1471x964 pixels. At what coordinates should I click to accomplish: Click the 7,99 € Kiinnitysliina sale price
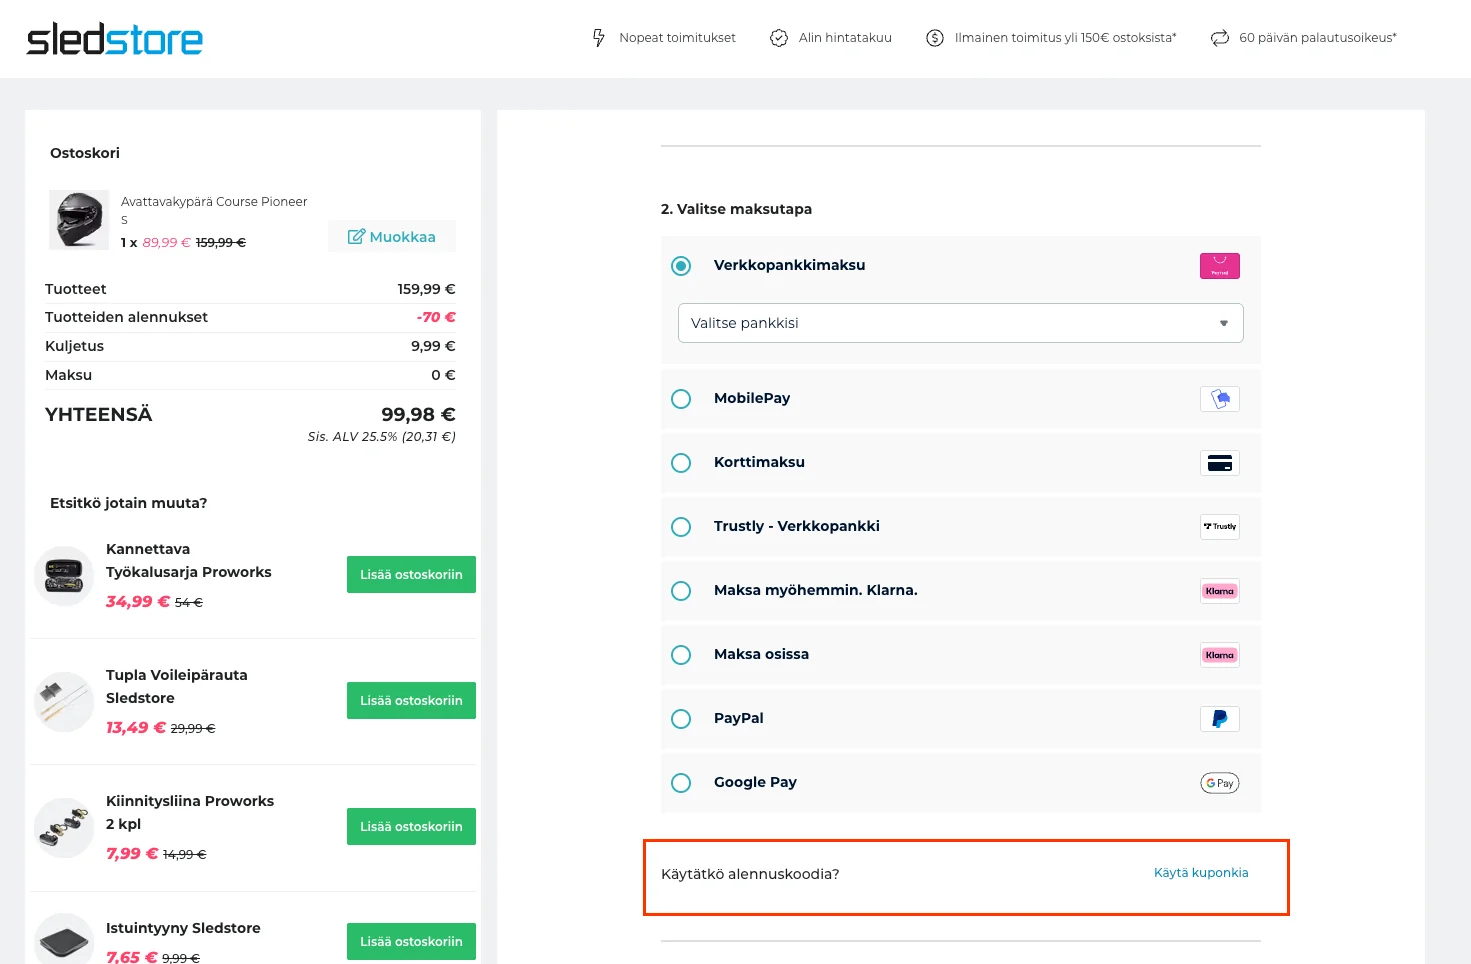pos(132,854)
